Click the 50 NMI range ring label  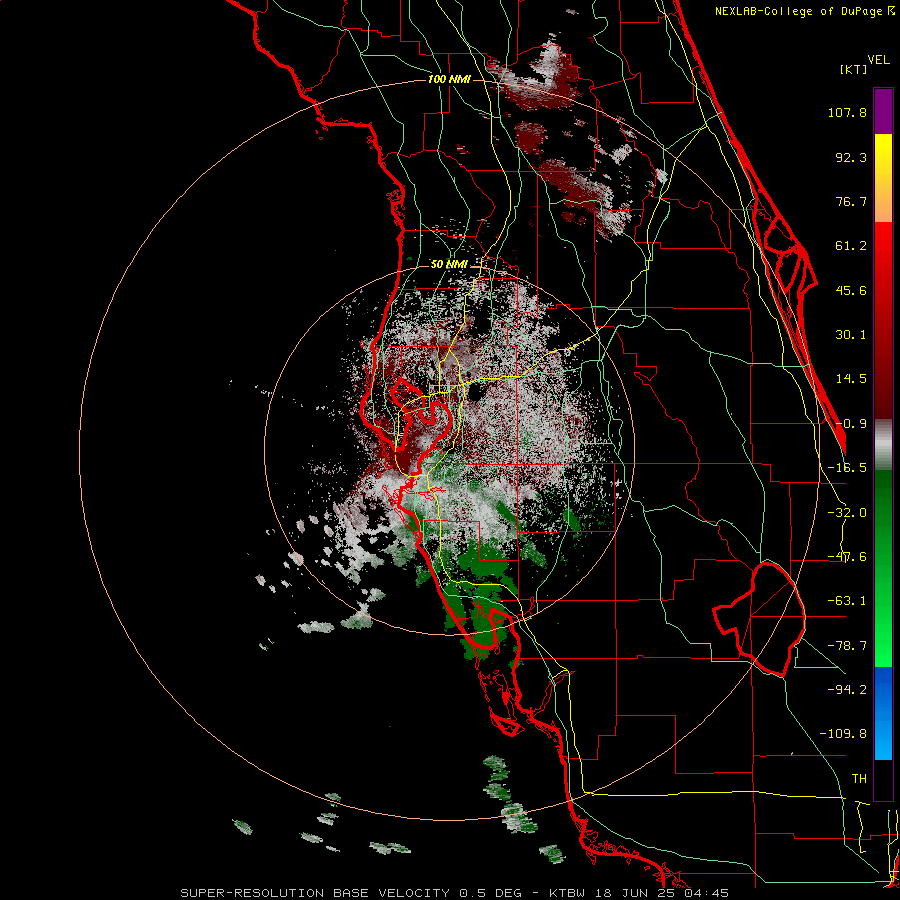click(449, 265)
